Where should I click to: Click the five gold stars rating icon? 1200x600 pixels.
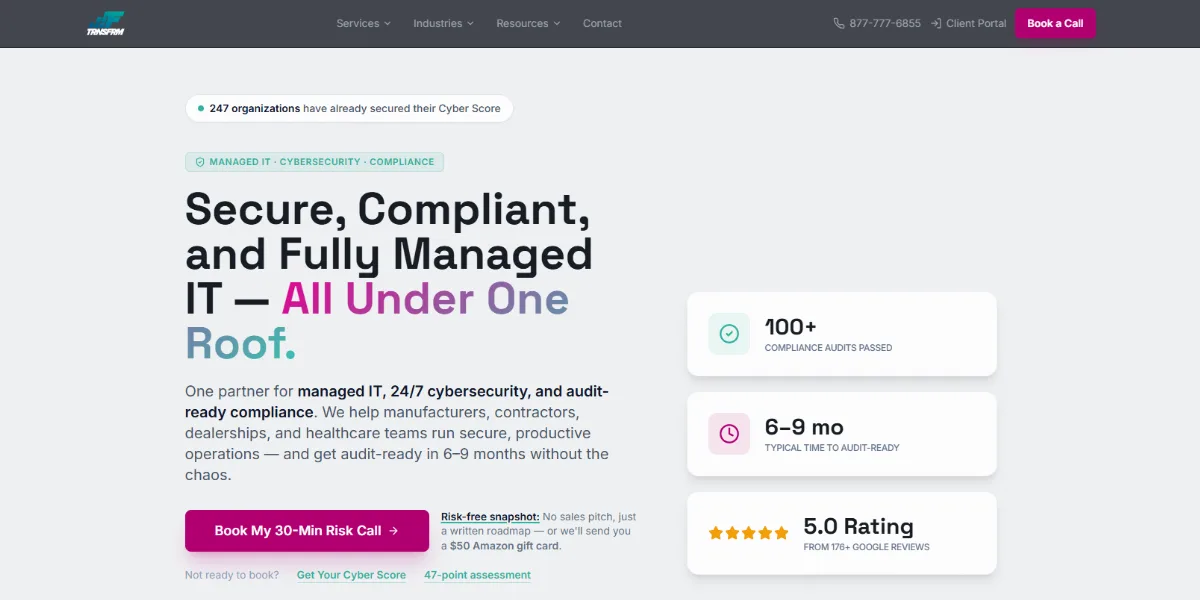tap(748, 533)
